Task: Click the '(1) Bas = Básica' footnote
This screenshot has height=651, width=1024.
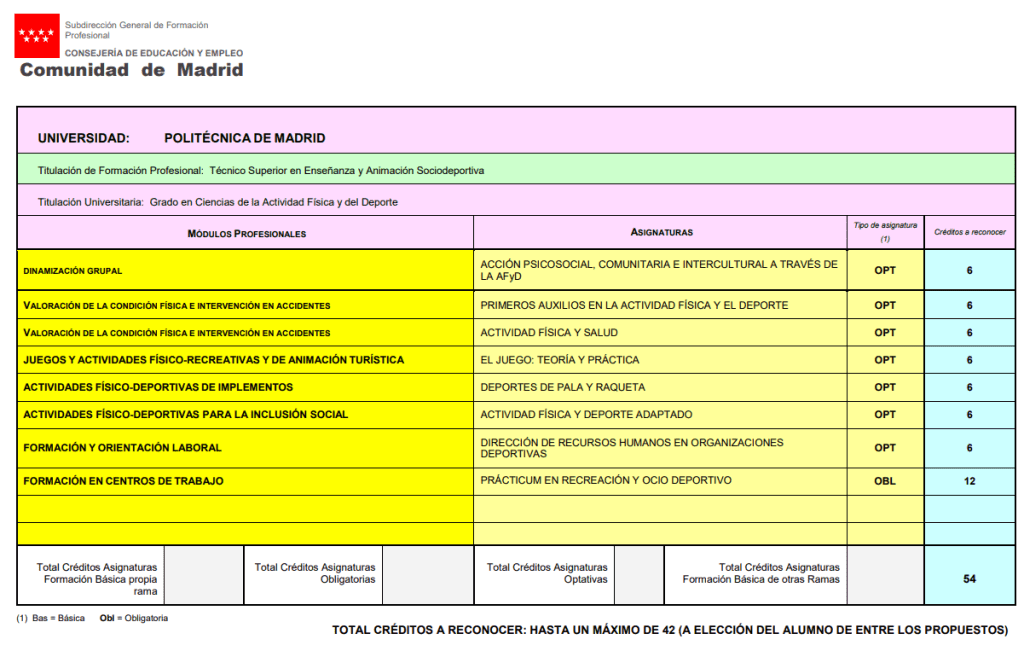Action: (50, 618)
